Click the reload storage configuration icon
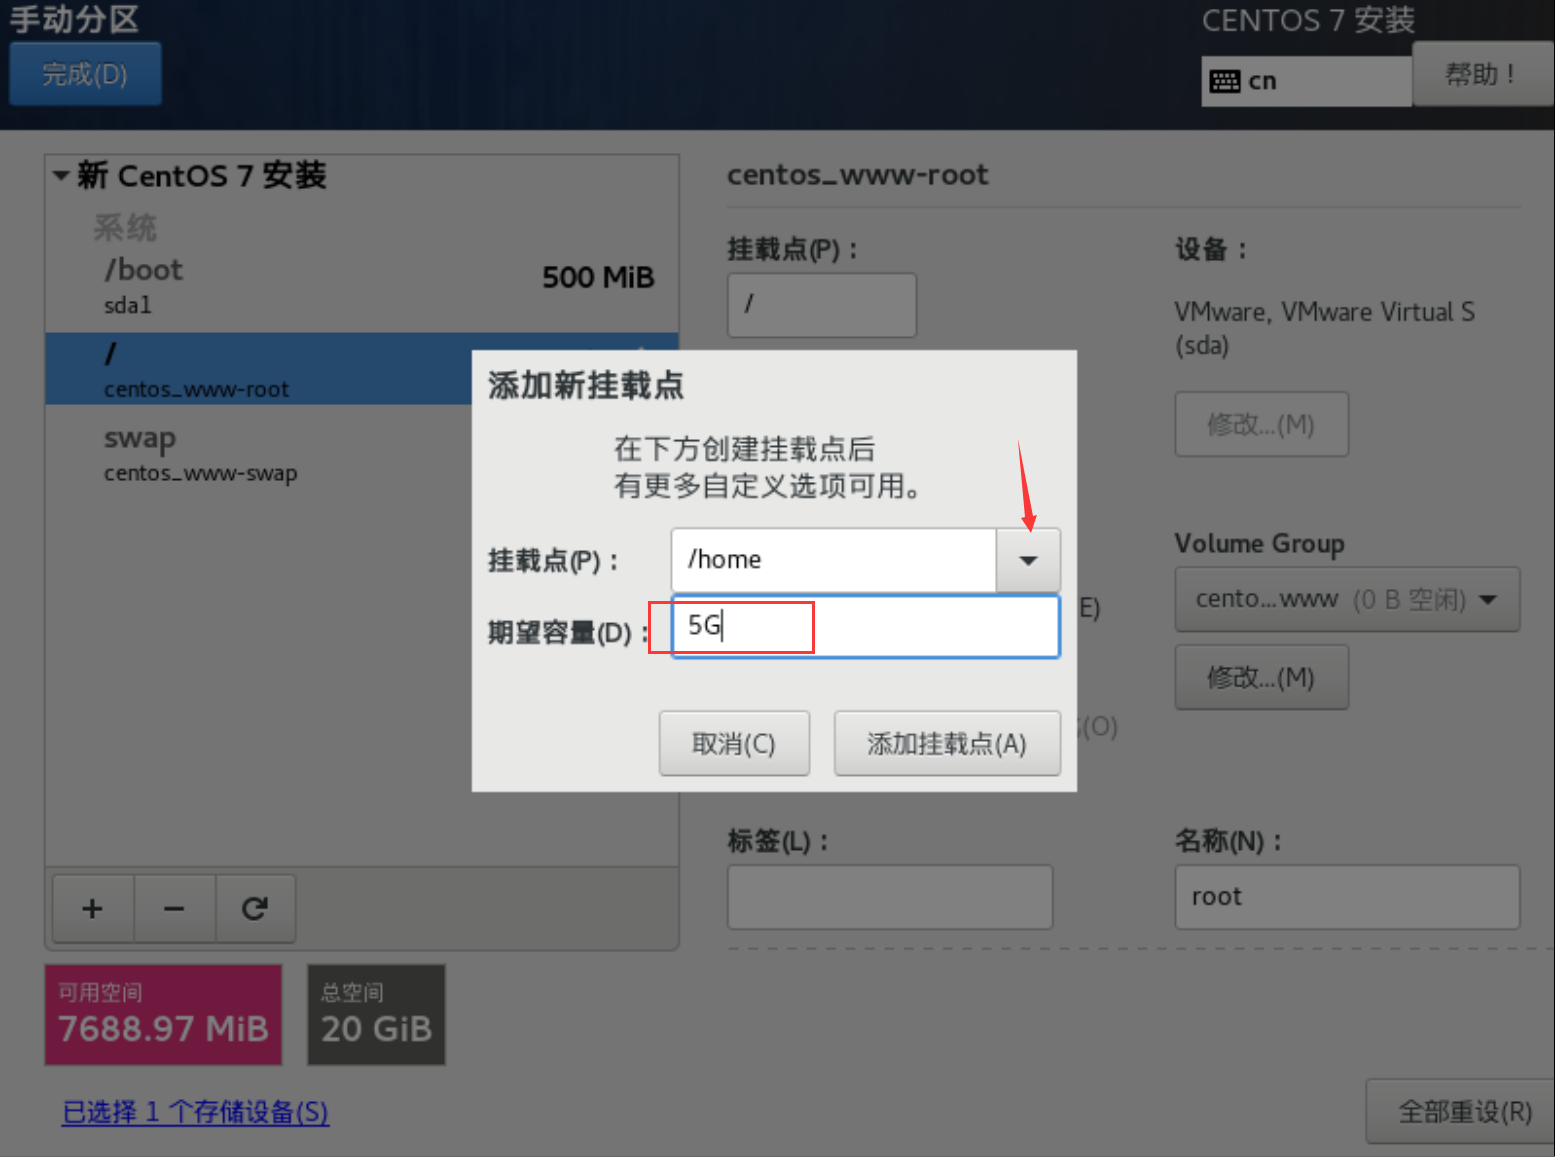 pyautogui.click(x=255, y=908)
